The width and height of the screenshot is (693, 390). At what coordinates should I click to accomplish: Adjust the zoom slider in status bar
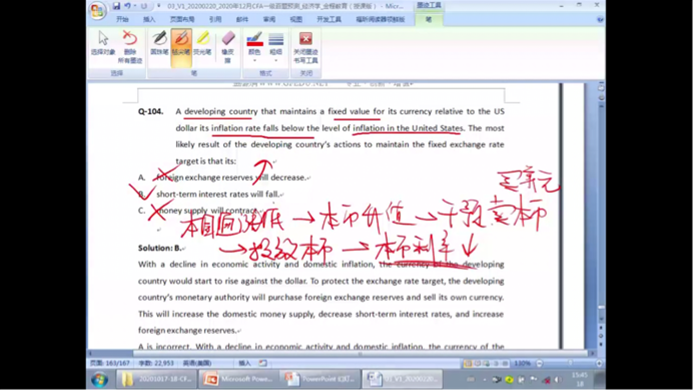[x=569, y=363]
